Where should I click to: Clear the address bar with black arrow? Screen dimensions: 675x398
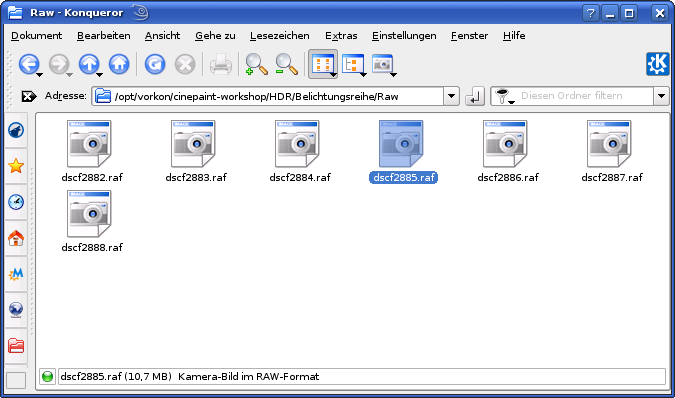pyautogui.click(x=29, y=96)
